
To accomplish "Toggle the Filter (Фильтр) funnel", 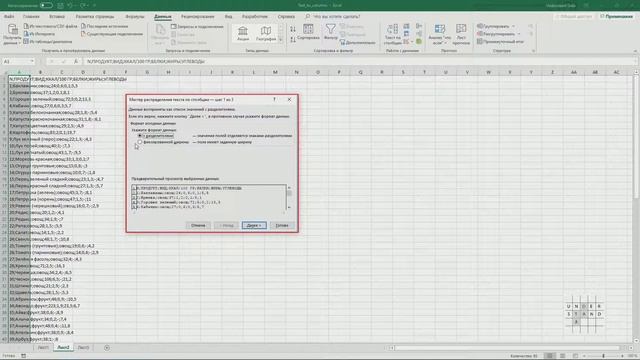I will click(331, 32).
